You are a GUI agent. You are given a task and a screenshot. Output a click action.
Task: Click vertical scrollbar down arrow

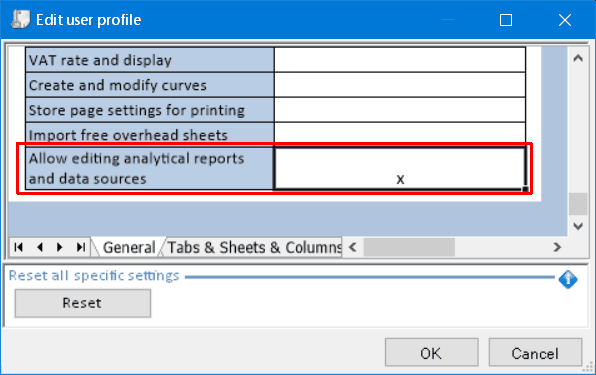pos(578,226)
